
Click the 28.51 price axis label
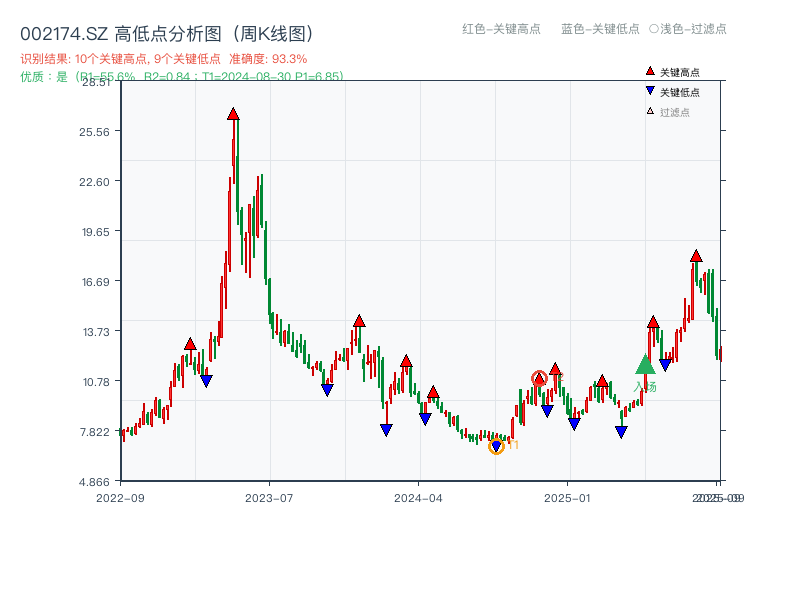96,84
